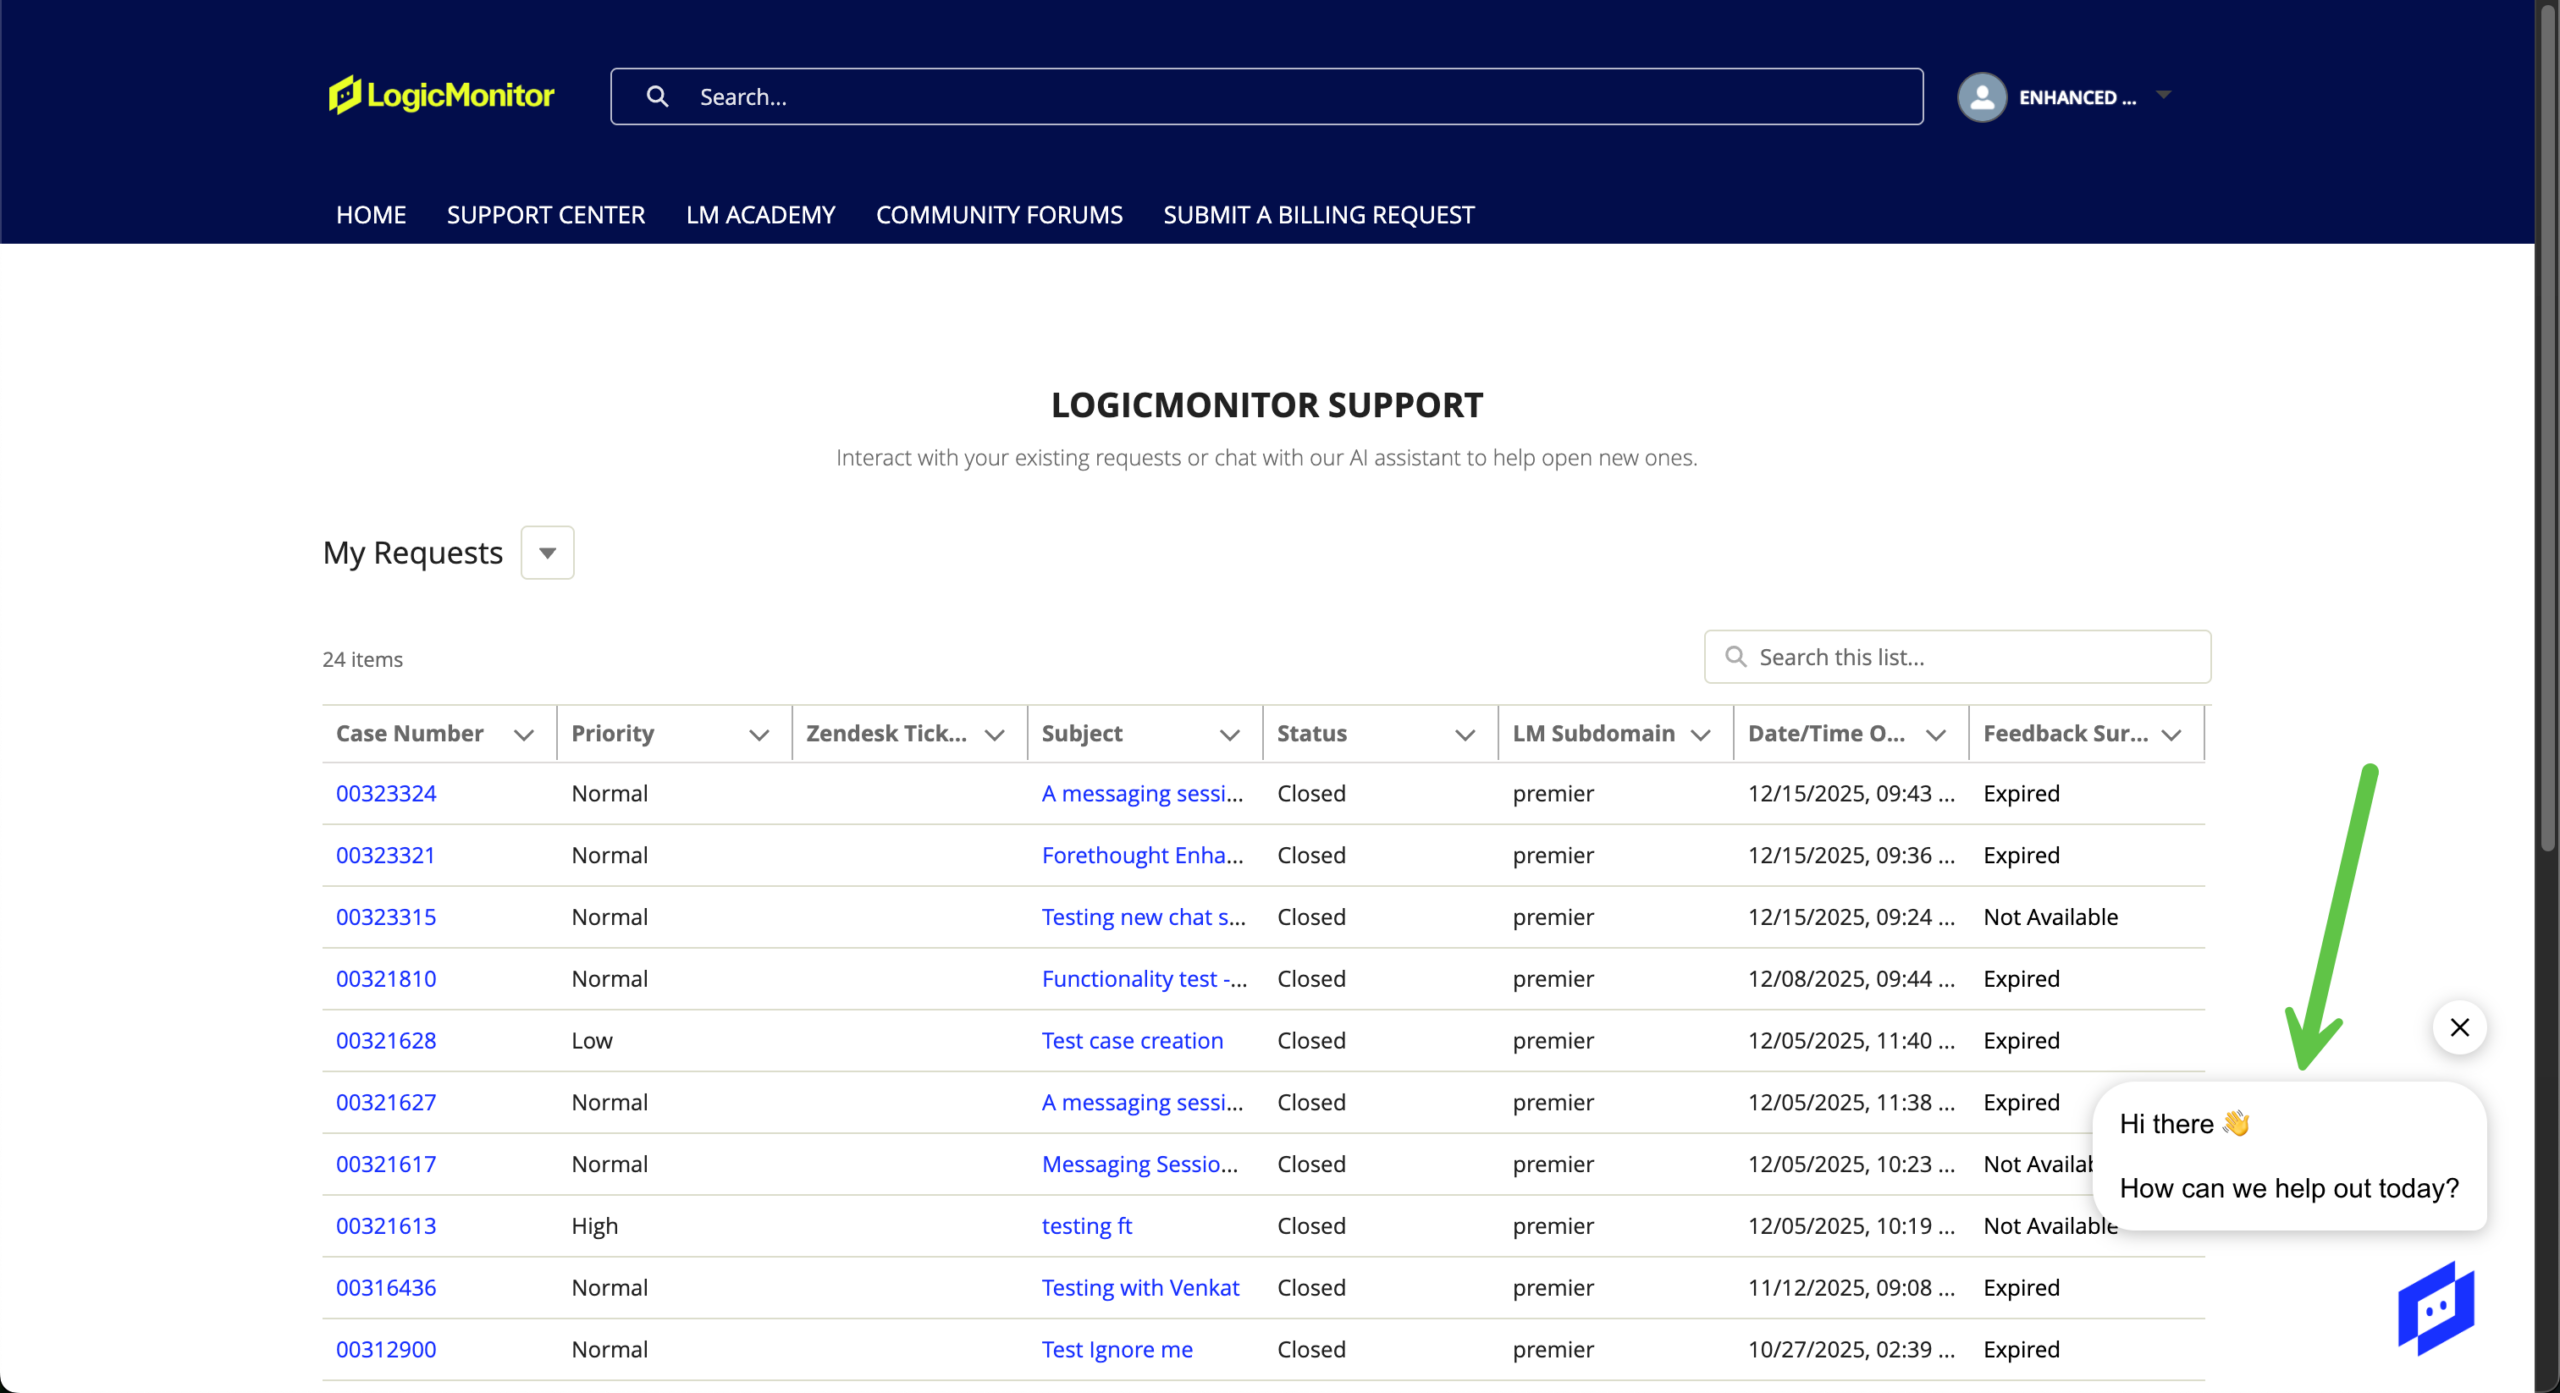2560x1393 pixels.
Task: Open case number 00323324
Action: tap(386, 793)
